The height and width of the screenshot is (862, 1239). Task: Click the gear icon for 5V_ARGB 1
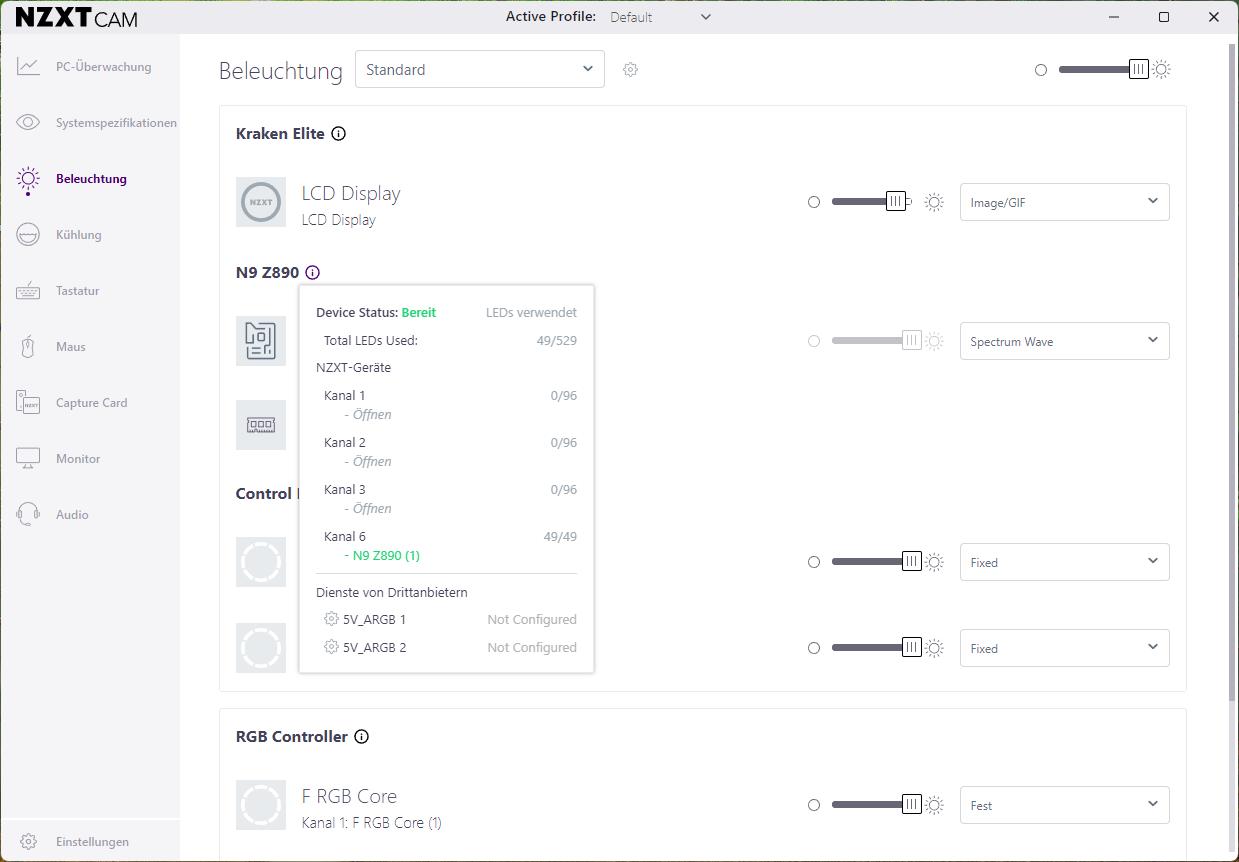[x=331, y=619]
